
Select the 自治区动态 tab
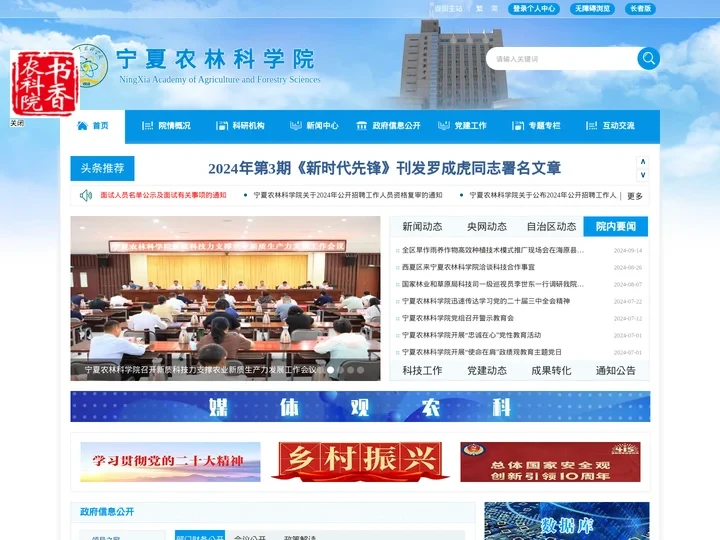coord(551,226)
